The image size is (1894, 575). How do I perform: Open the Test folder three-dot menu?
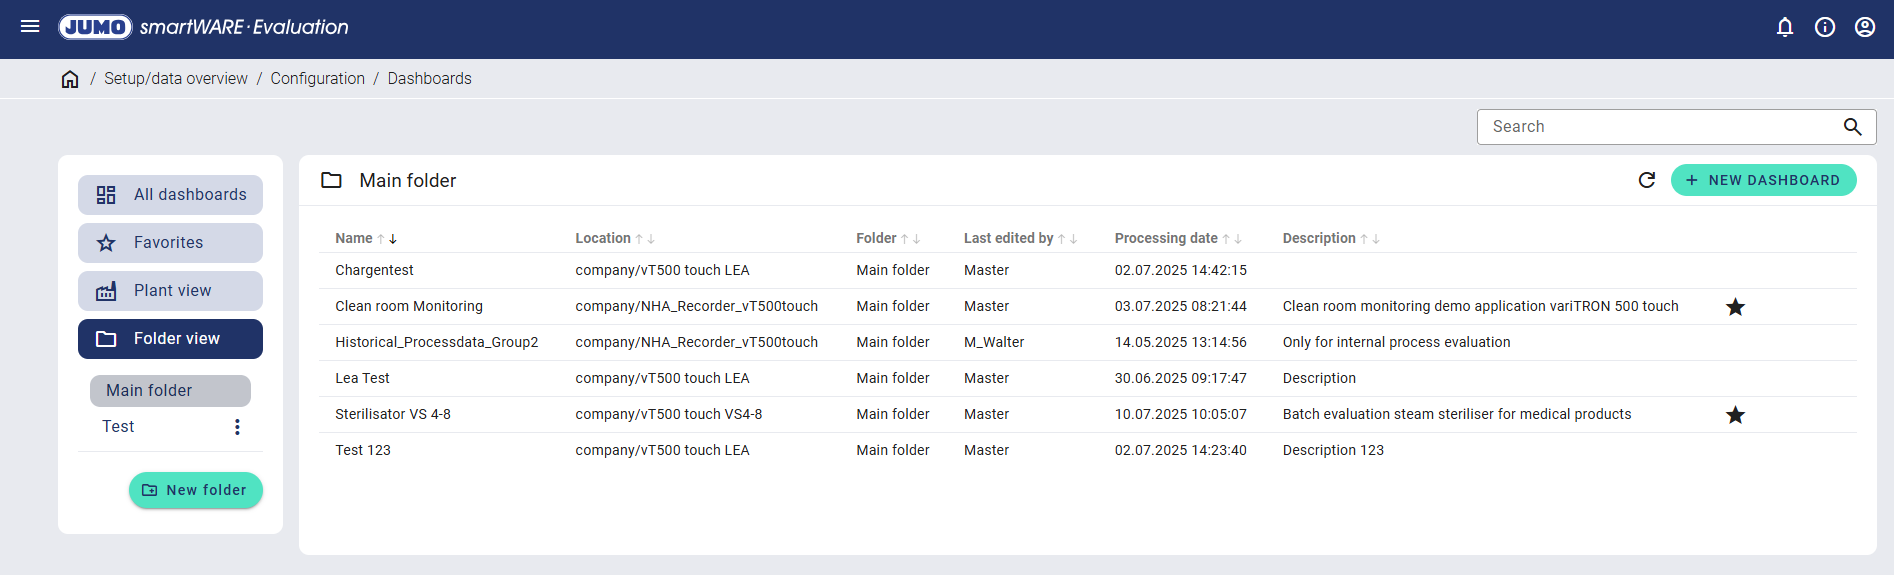(237, 427)
